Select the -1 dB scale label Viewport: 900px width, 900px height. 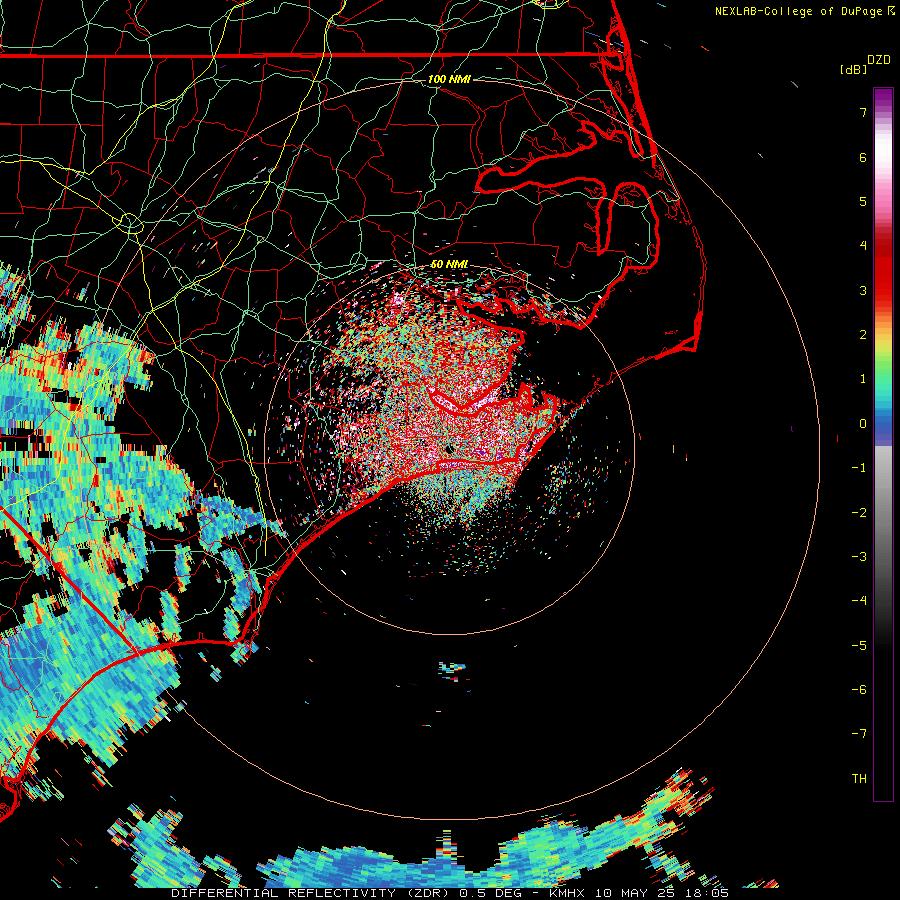pyautogui.click(x=859, y=468)
